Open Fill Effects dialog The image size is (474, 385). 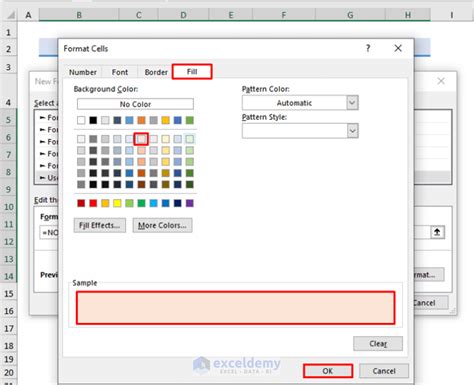(100, 225)
